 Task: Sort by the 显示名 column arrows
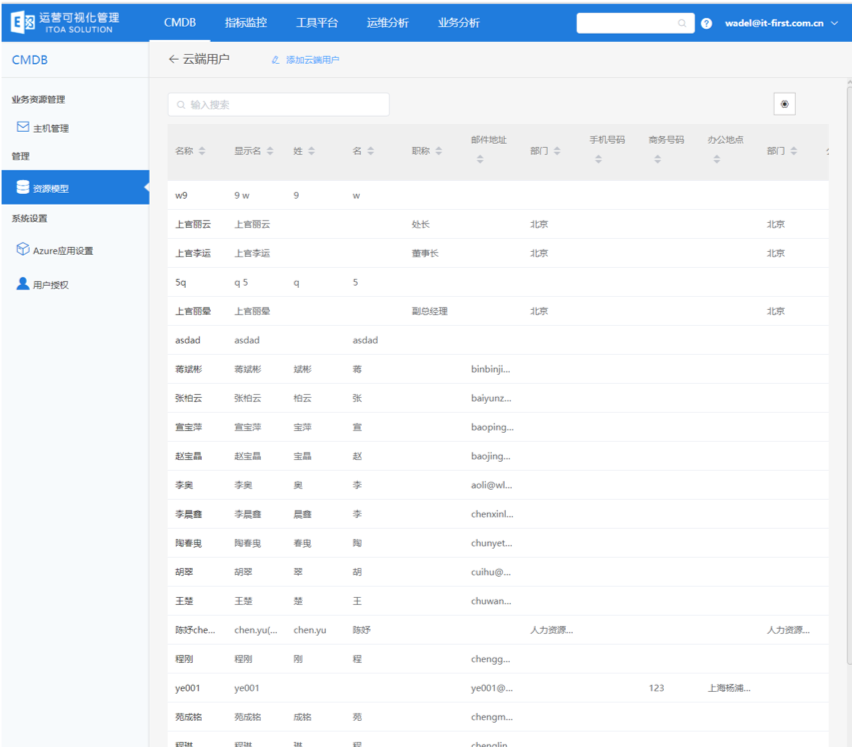coord(270,150)
